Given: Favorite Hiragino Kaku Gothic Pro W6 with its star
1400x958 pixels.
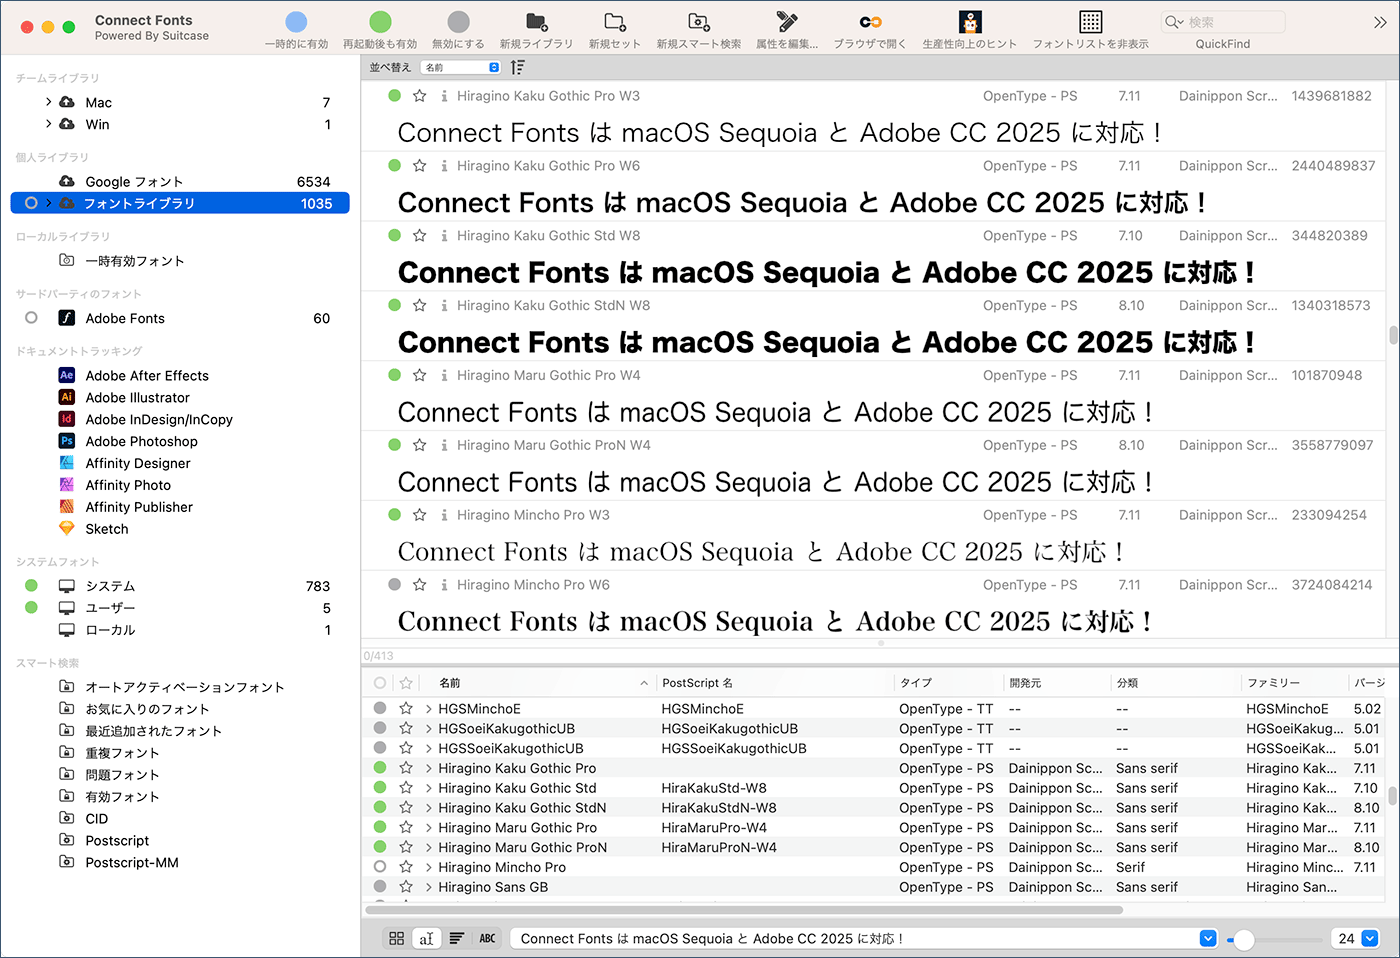Looking at the screenshot, I should [x=420, y=166].
